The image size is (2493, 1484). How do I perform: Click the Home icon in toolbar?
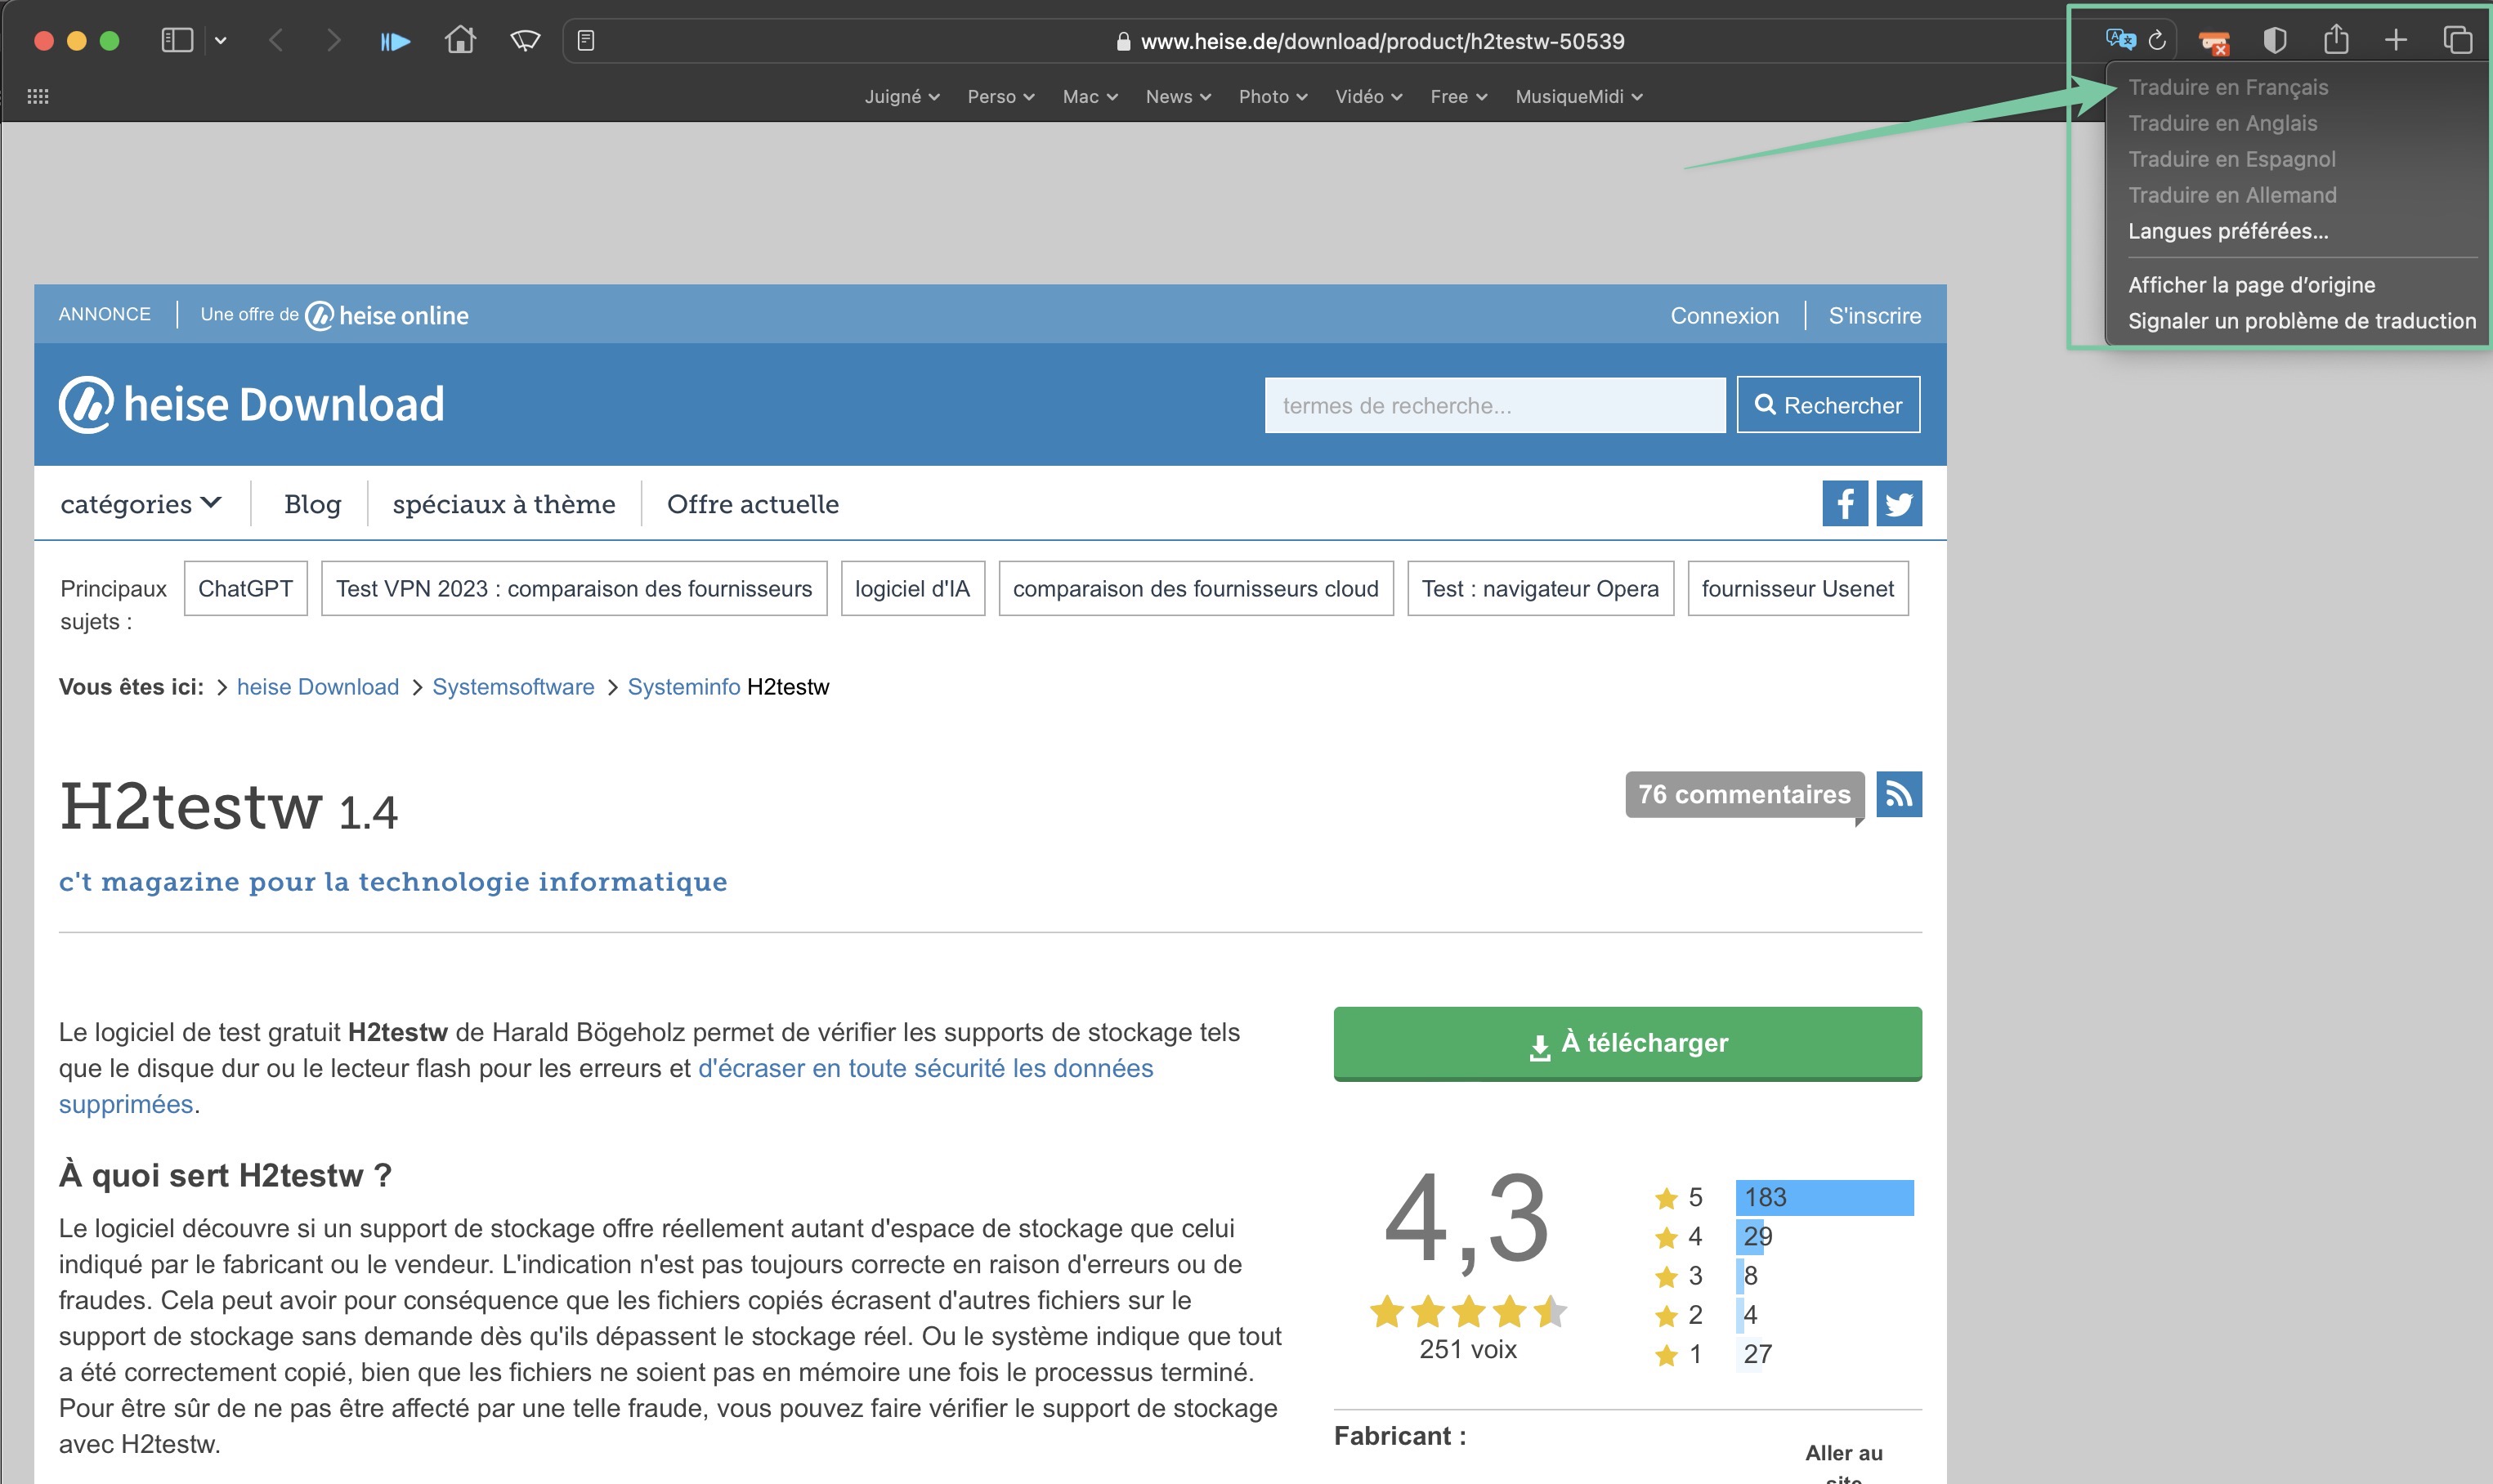click(x=460, y=40)
